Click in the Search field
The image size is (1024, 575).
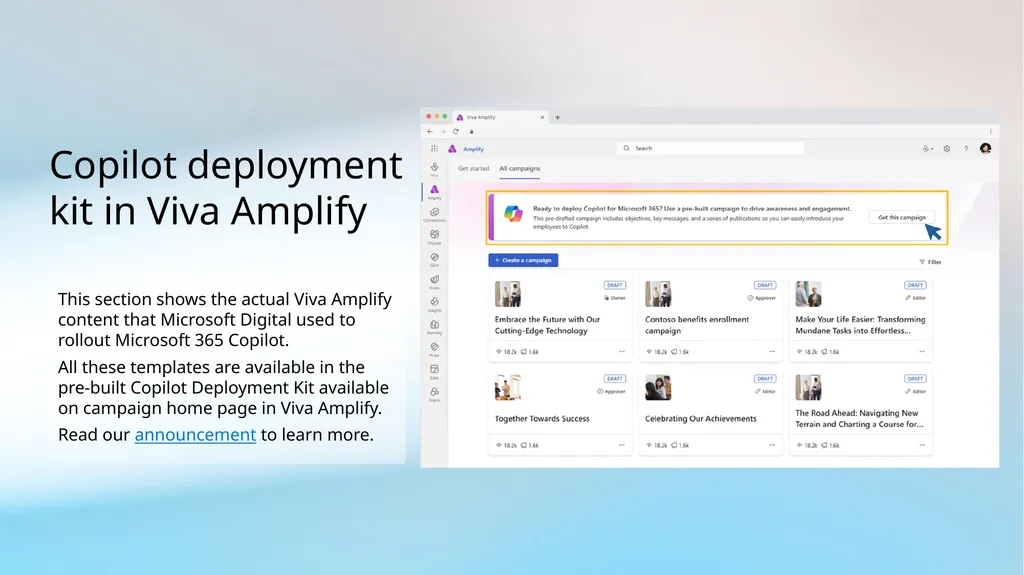[x=710, y=148]
